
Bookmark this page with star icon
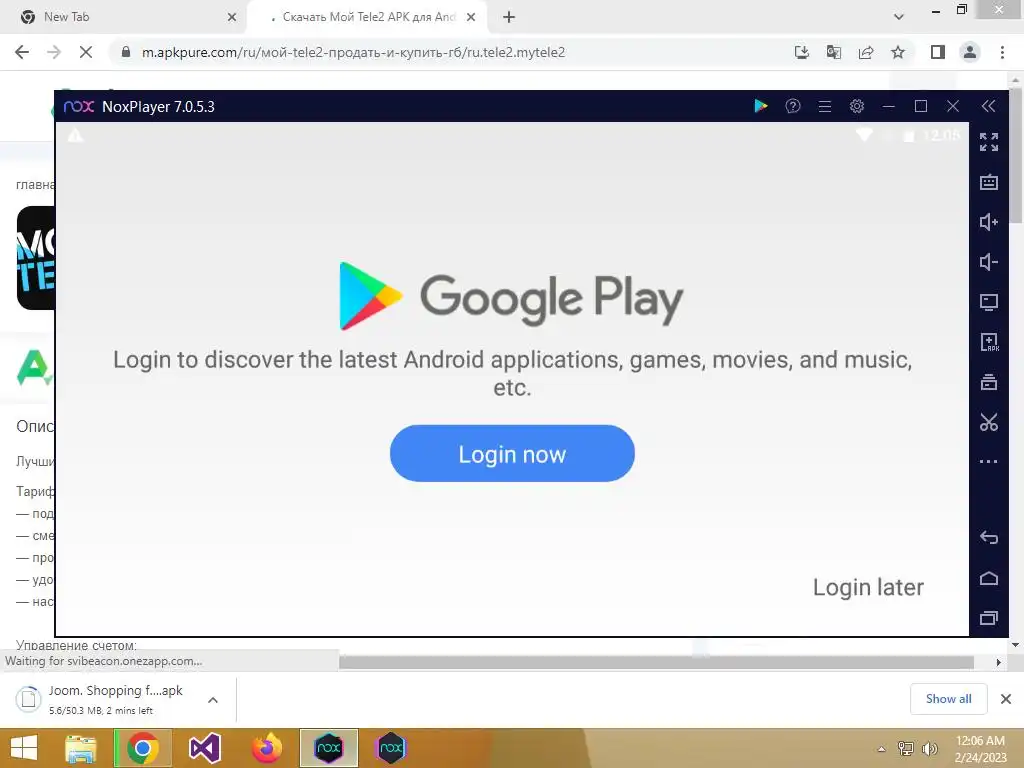coord(898,52)
